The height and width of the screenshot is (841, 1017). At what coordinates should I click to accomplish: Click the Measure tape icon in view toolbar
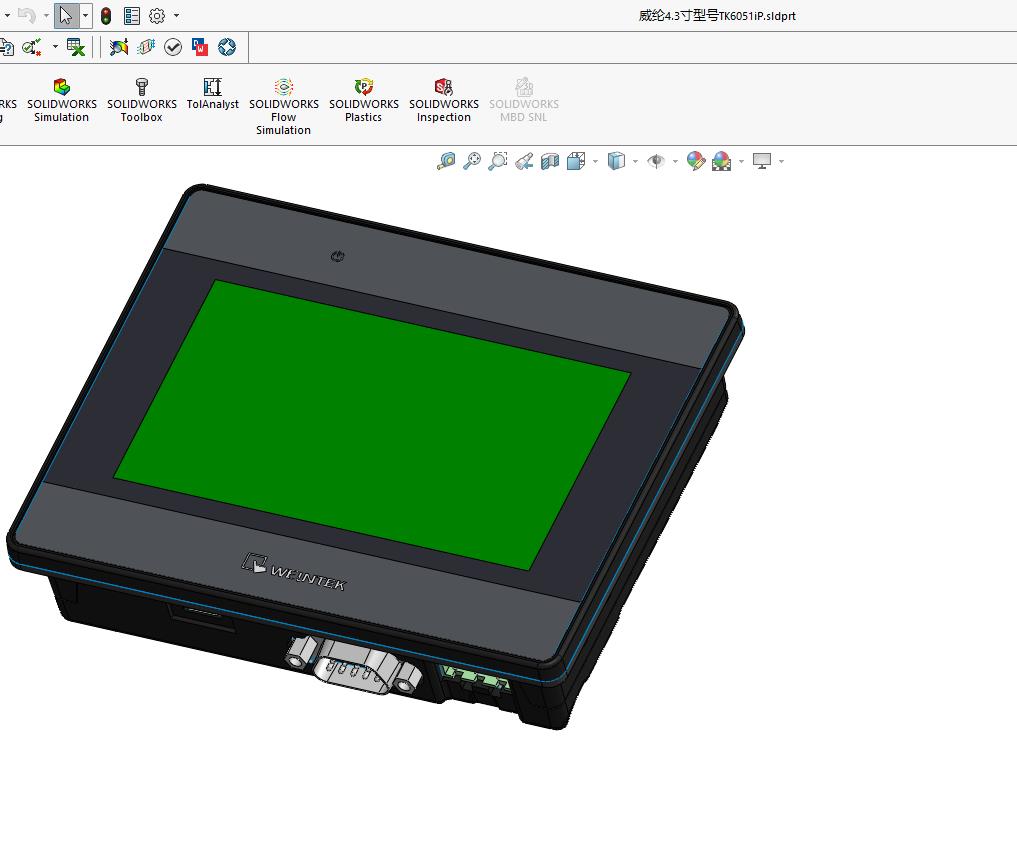tap(446, 161)
